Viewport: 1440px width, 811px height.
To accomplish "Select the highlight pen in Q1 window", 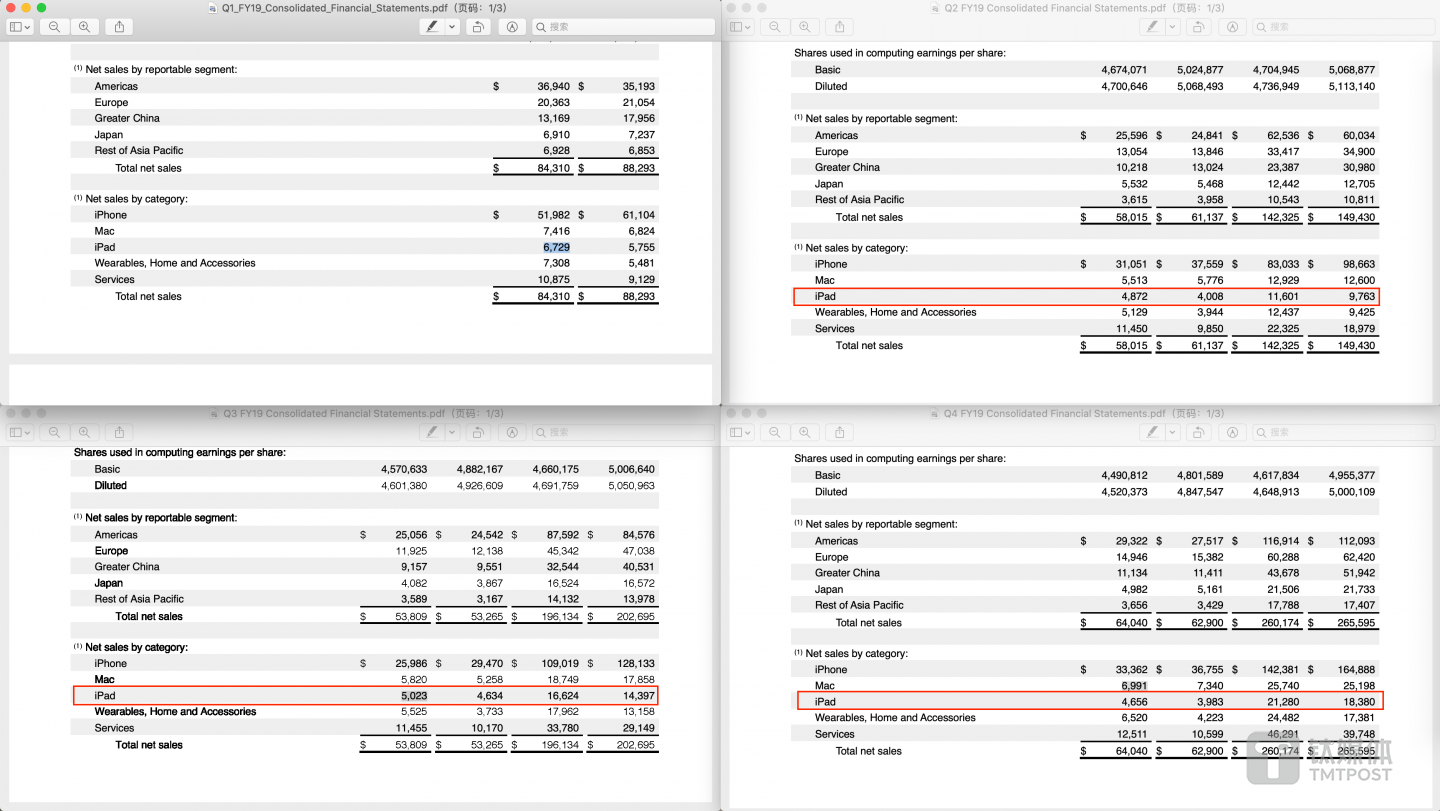I will pos(432,27).
